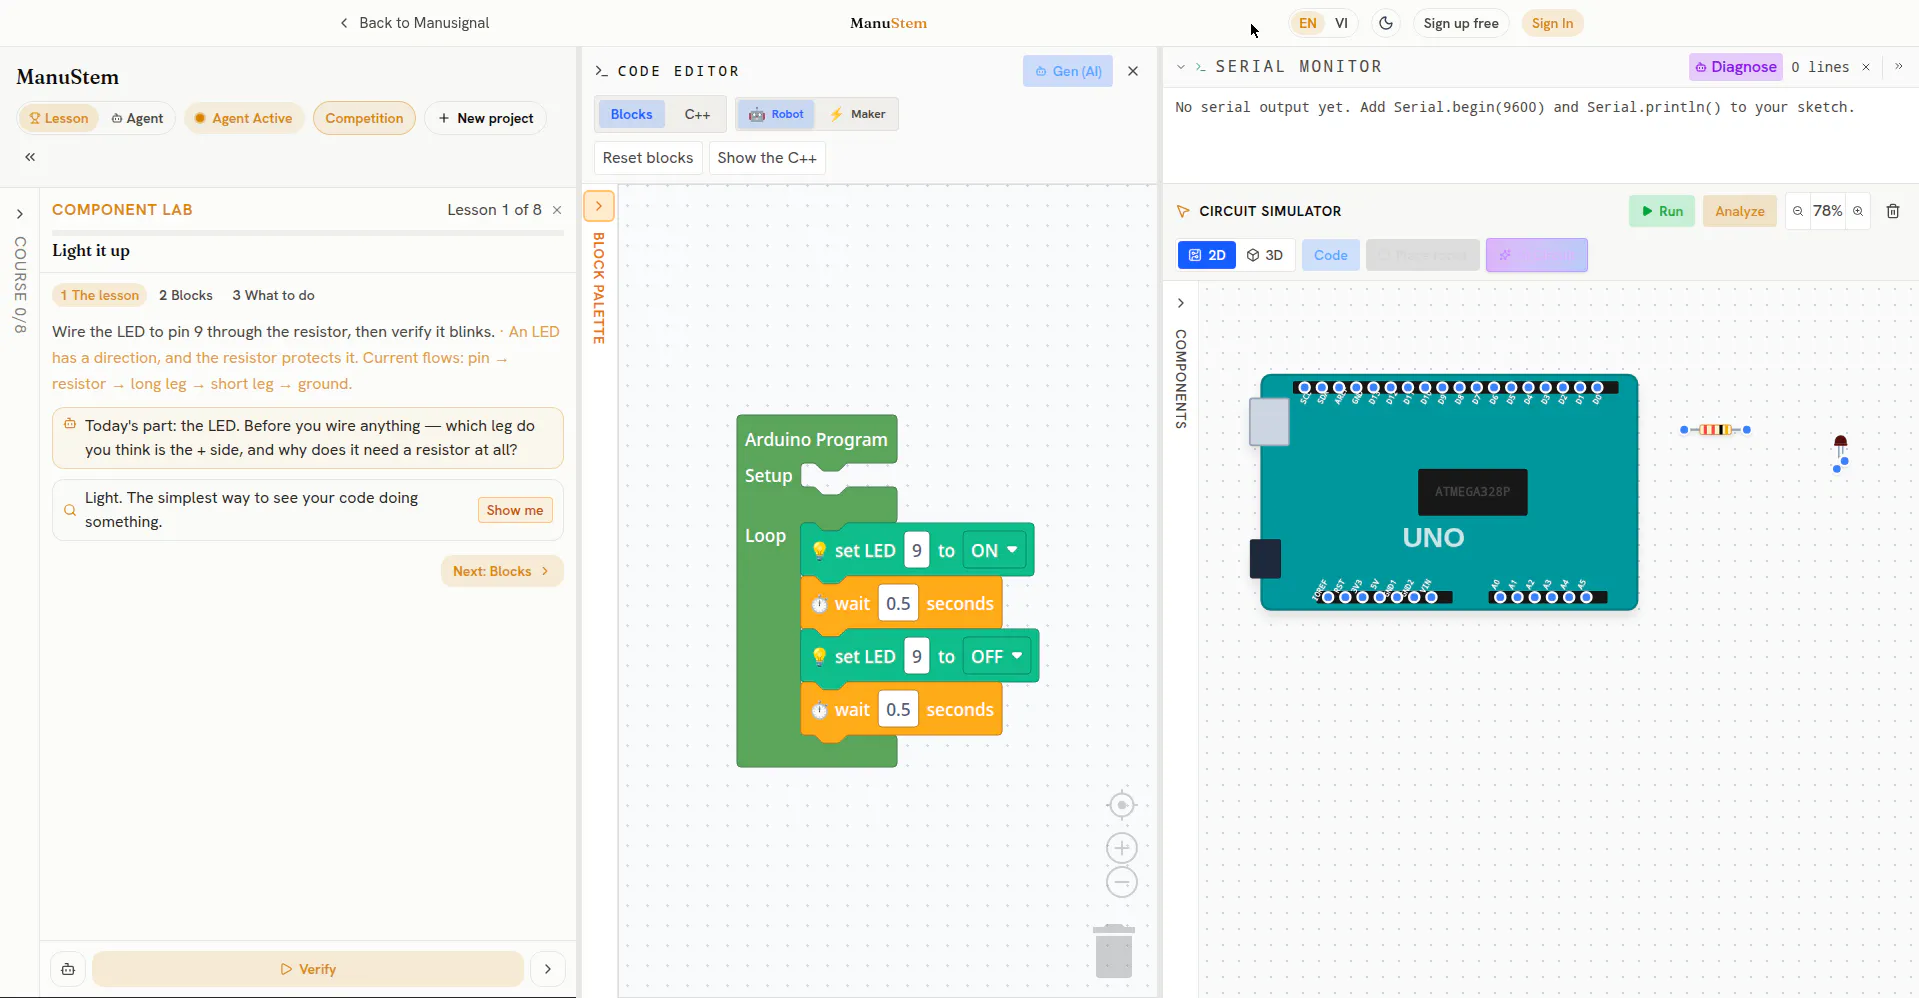Close the Component Lab lesson panel

pyautogui.click(x=557, y=210)
